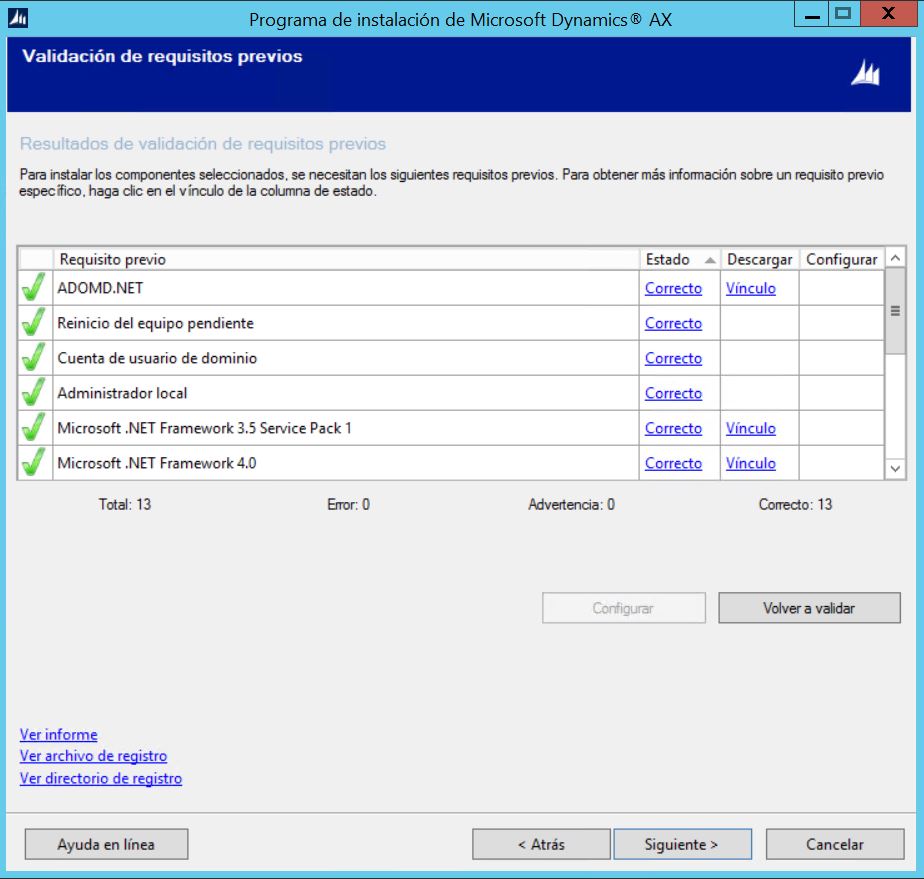
Task: Proceed with the Siguiente button
Action: [x=682, y=844]
